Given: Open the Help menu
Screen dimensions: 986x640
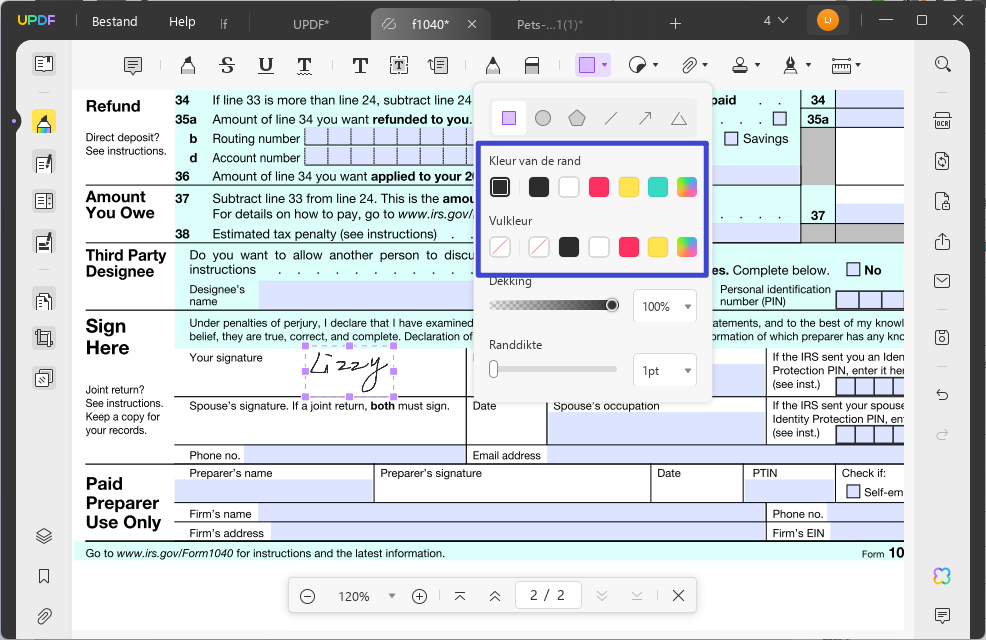Looking at the screenshot, I should pos(182,21).
